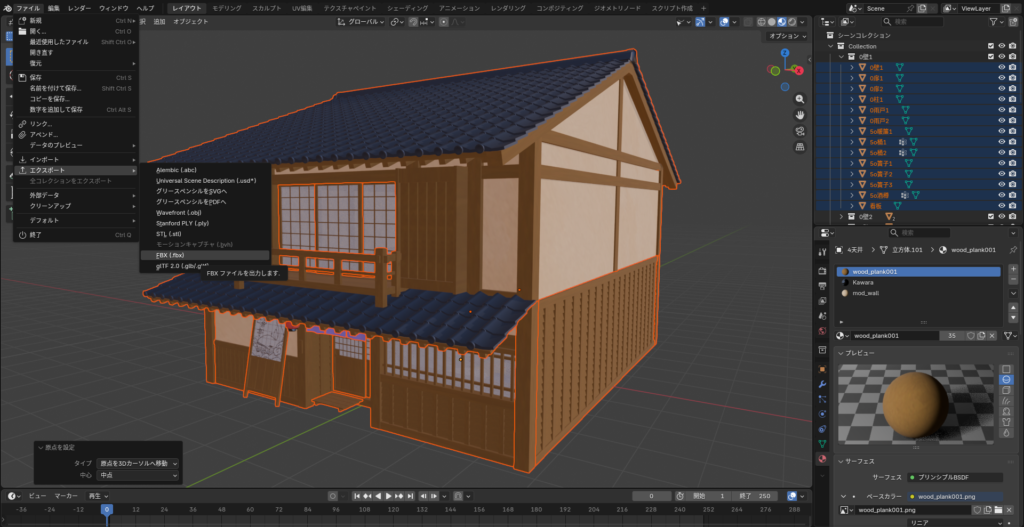Image resolution: width=1024 pixels, height=527 pixels.
Task: Select the sphere preview shape icon
Action: [1007, 380]
